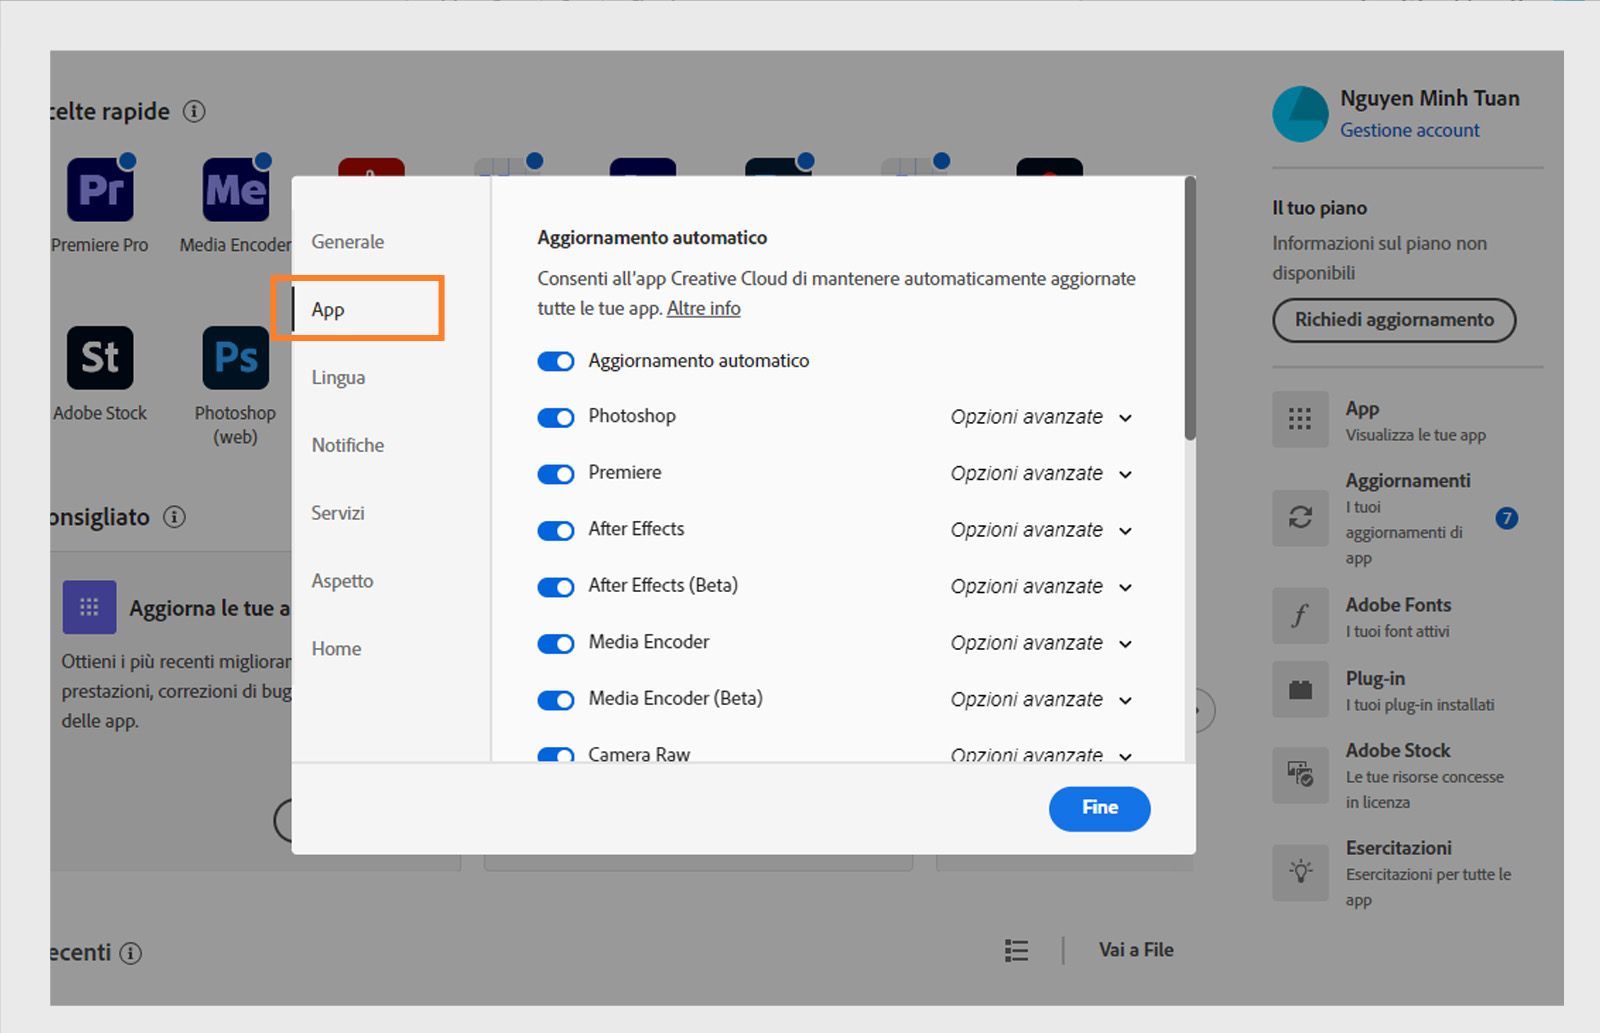Screen dimensions: 1600x1033
Task: Select Photoshop (web) icon
Action: [x=234, y=357]
